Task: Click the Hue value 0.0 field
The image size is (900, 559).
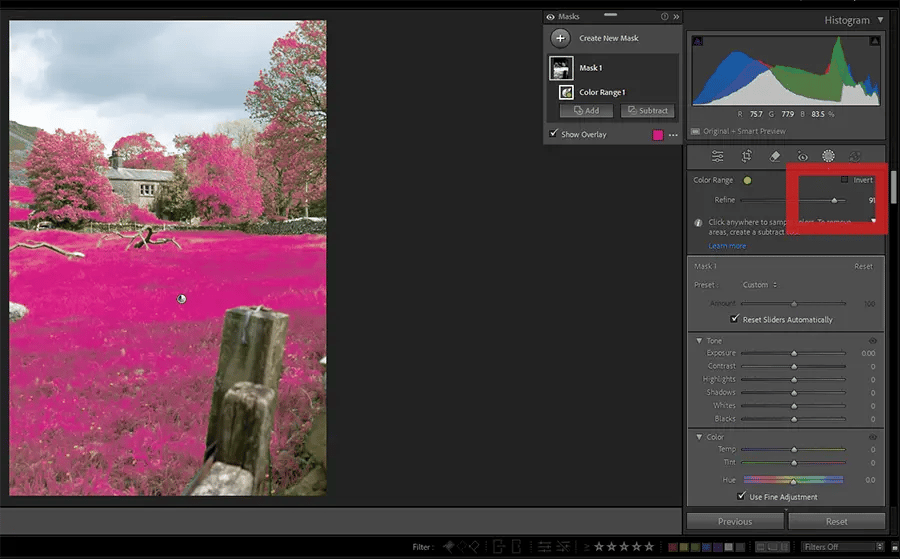Action: [x=870, y=480]
